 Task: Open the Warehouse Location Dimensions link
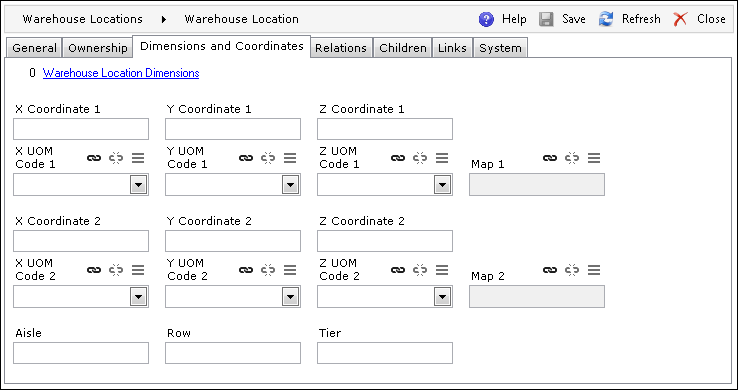[121, 73]
